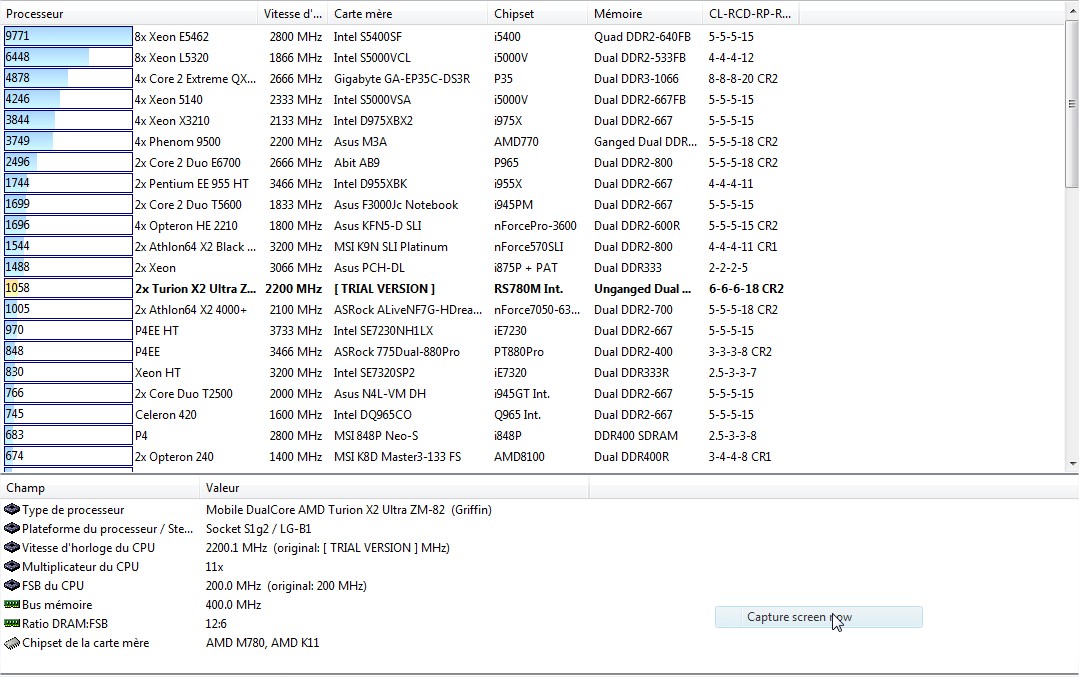The image size is (1079, 677).
Task: Click the memory icon beside Ratio DRAM:FSB
Action: click(x=12, y=623)
